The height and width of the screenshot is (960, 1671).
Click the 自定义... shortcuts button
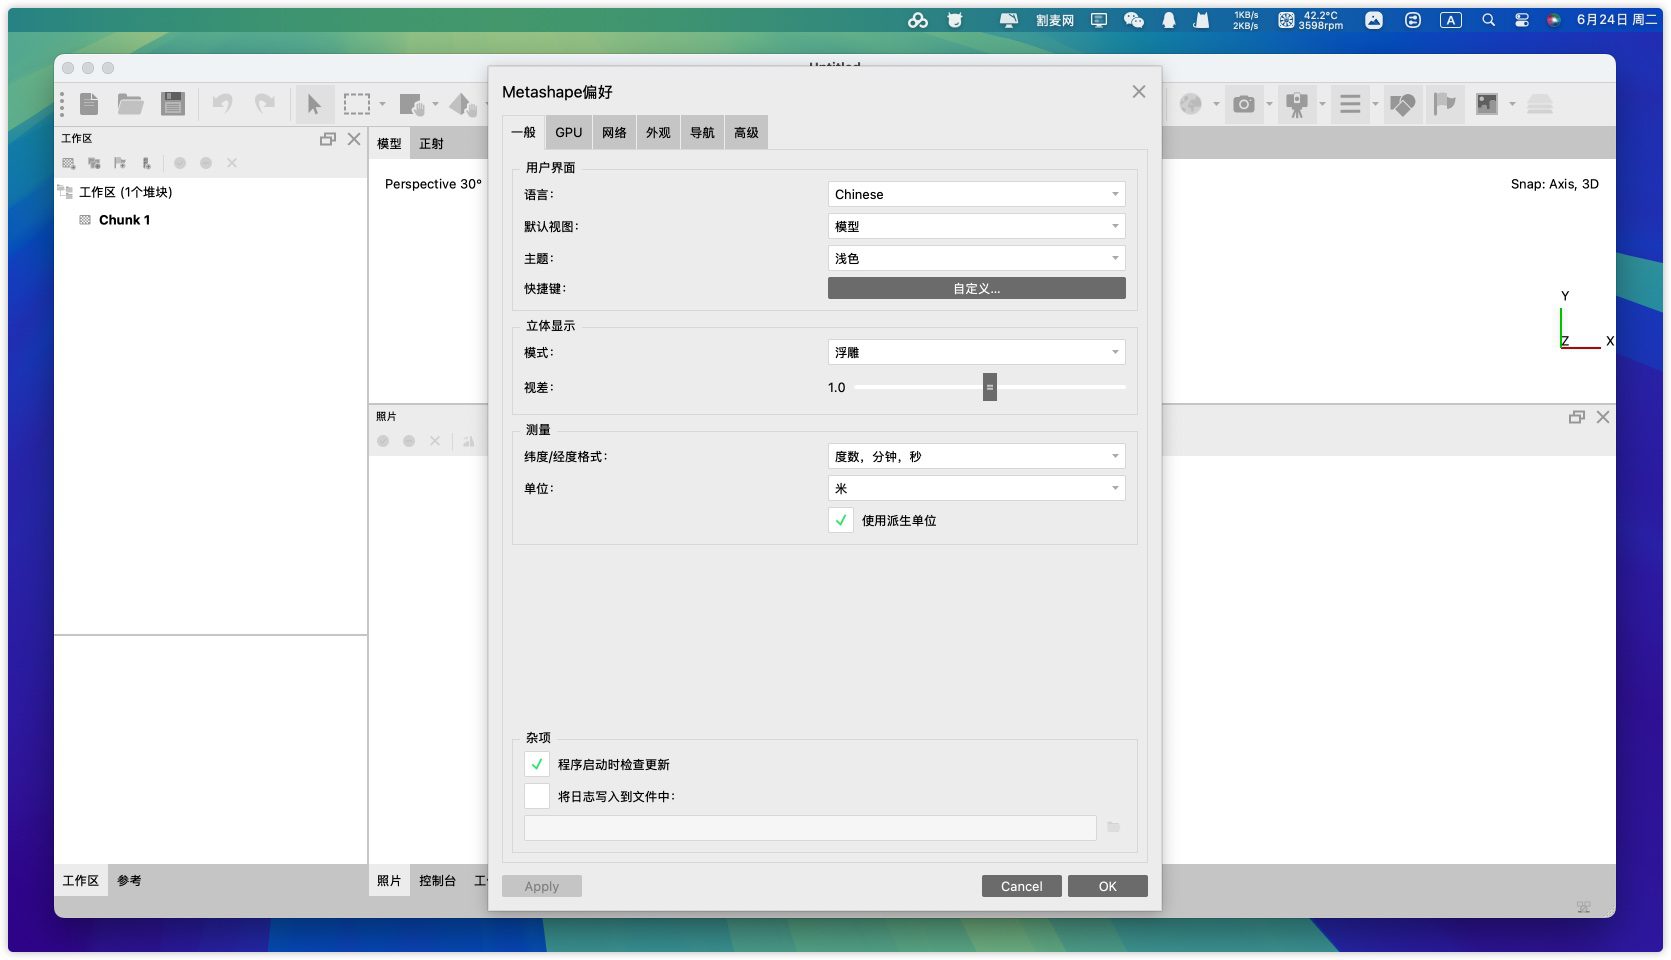point(976,288)
